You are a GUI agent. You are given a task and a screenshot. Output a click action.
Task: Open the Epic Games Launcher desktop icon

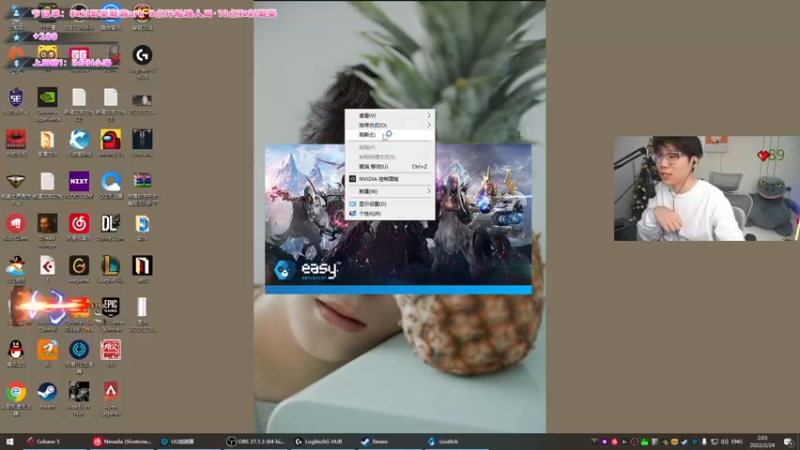pyautogui.click(x=111, y=313)
